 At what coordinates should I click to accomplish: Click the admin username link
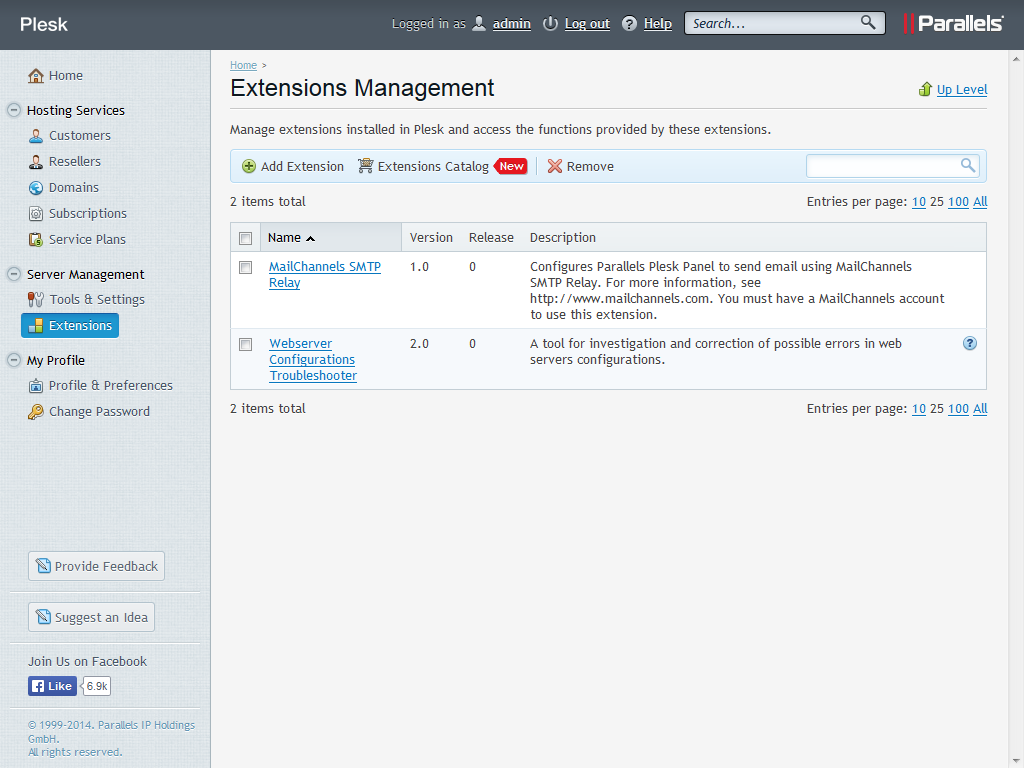click(x=511, y=24)
